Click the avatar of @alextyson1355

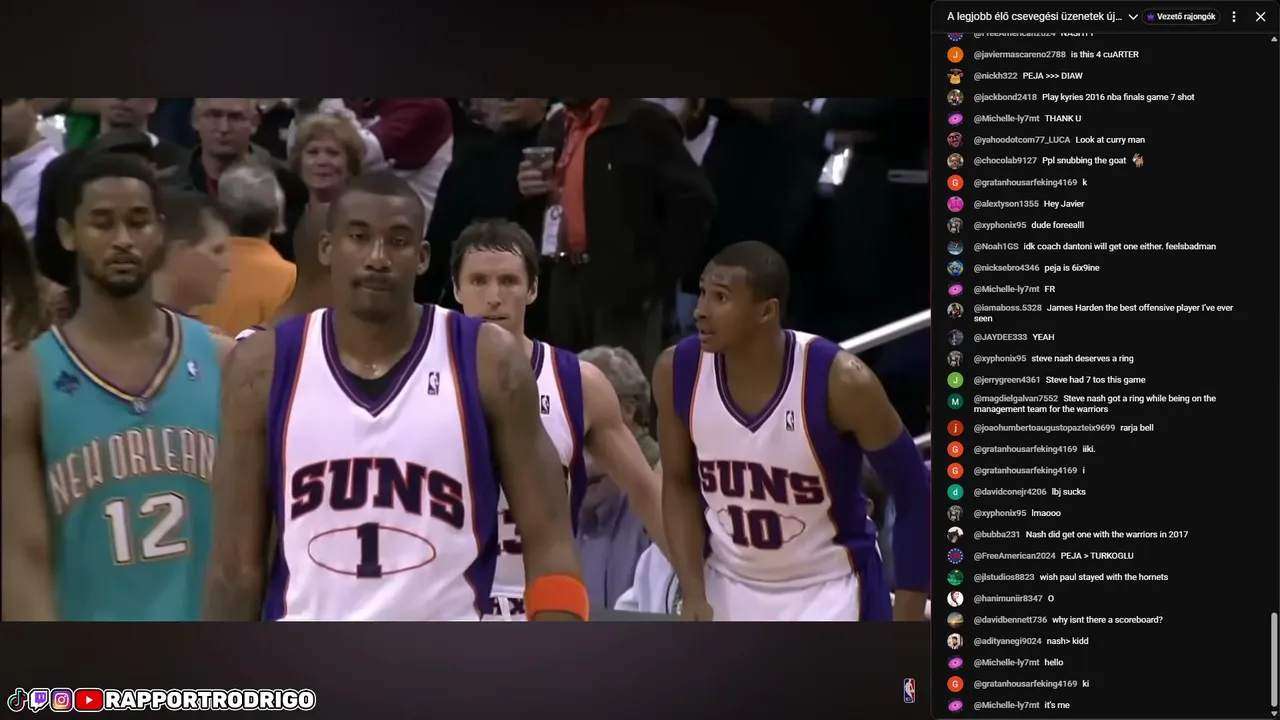click(955, 204)
